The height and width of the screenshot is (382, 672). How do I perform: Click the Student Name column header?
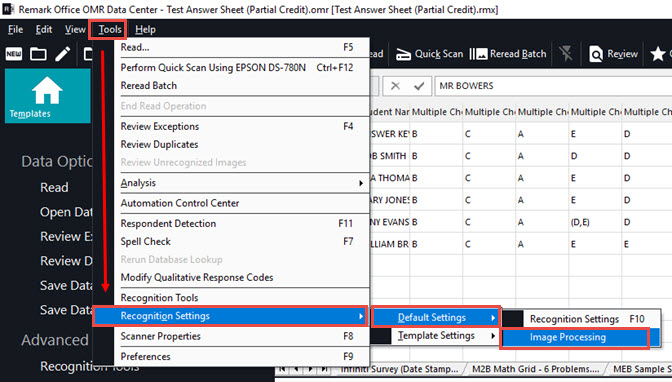pos(390,112)
